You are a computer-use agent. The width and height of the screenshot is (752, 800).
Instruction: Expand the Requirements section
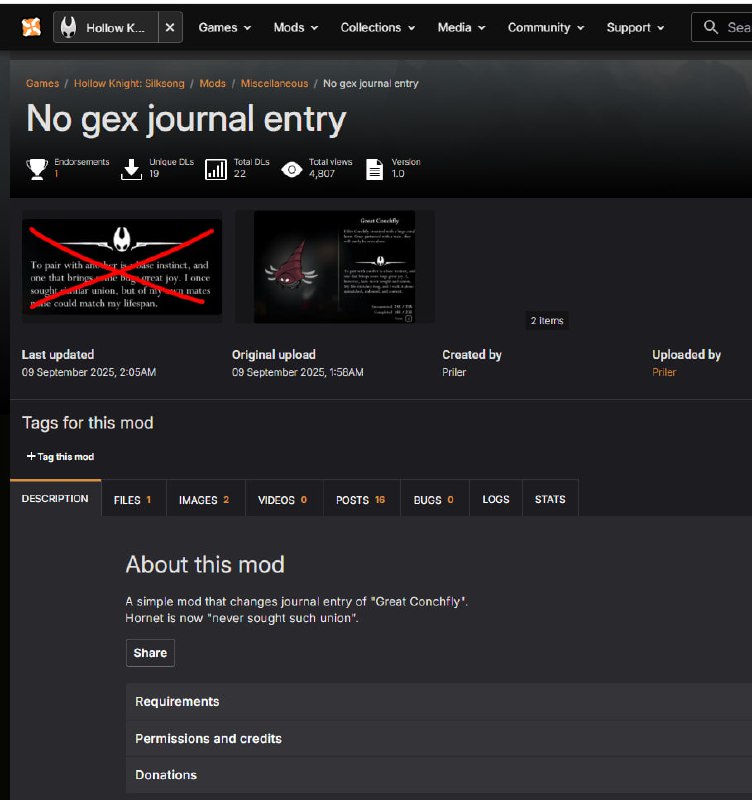[178, 702]
